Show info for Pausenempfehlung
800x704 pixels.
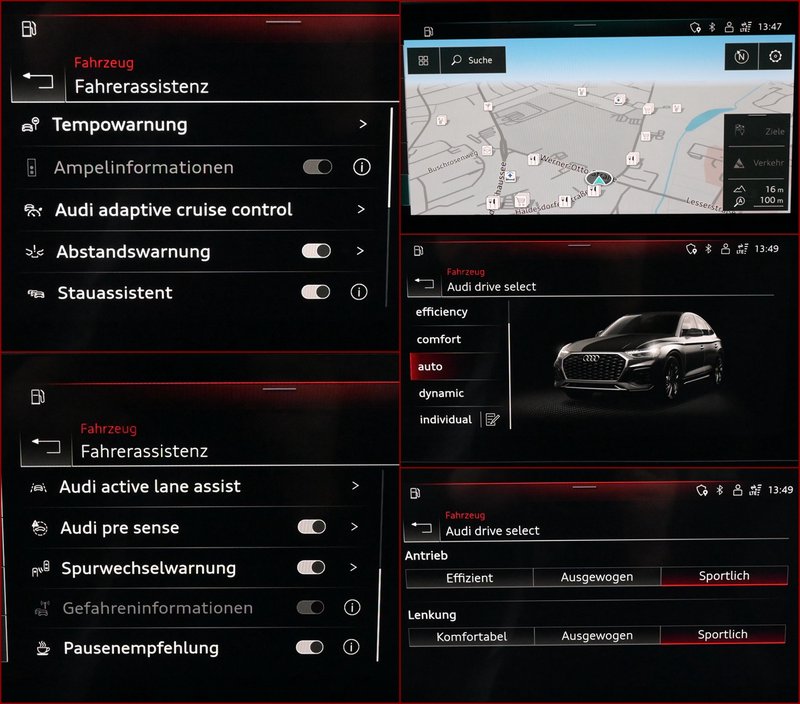351,647
